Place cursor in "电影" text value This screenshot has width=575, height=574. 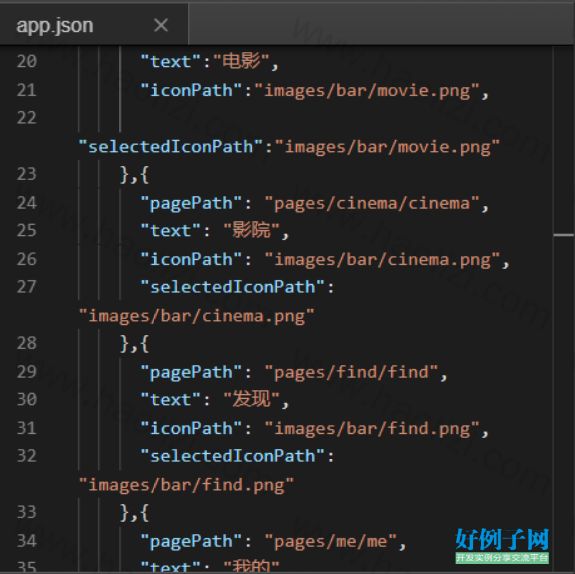click(241, 61)
